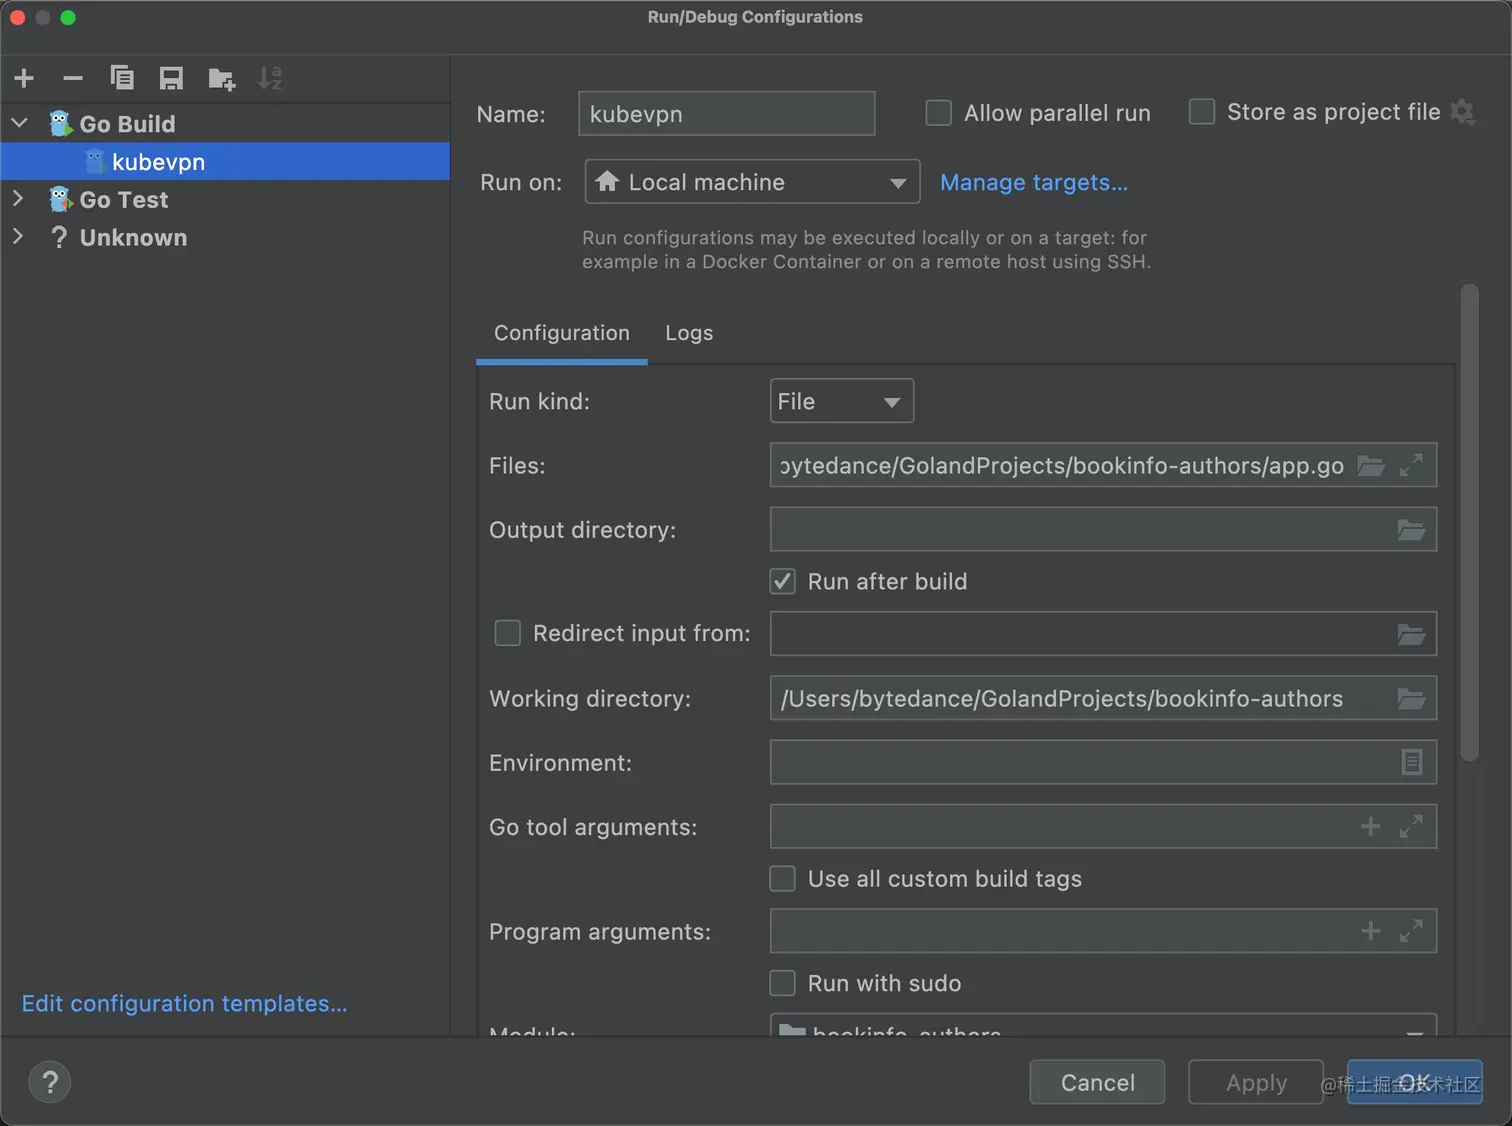Switch to the Logs tab
1512x1126 pixels.
click(689, 333)
